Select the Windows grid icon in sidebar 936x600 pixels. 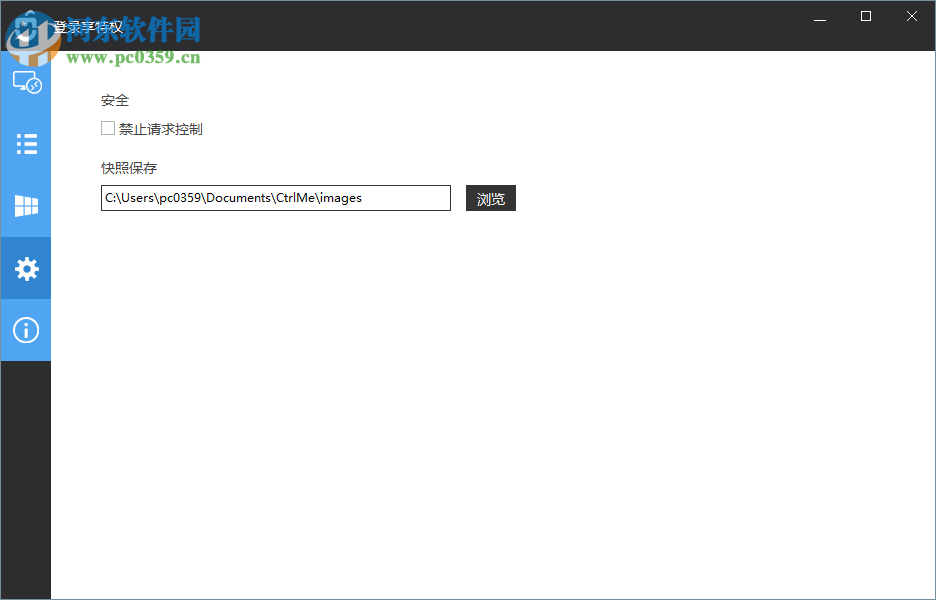[x=25, y=206]
